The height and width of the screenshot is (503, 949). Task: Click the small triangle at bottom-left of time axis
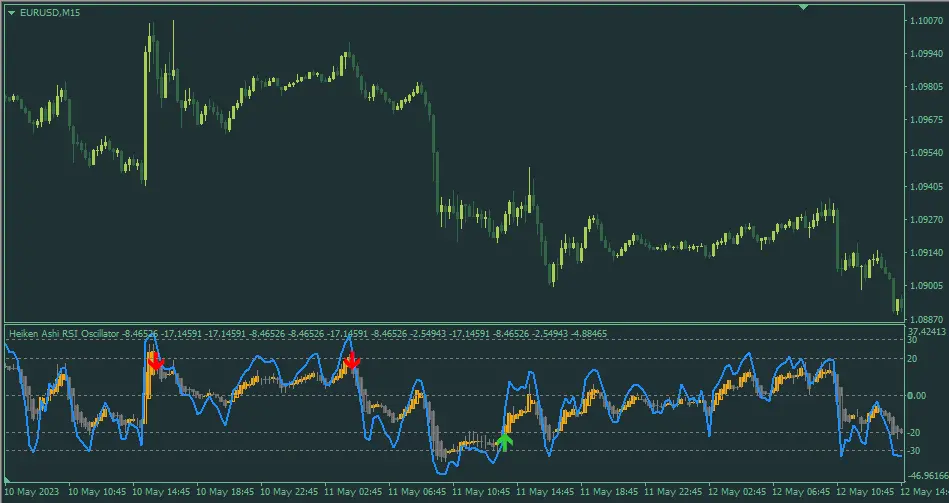[x=9, y=481]
